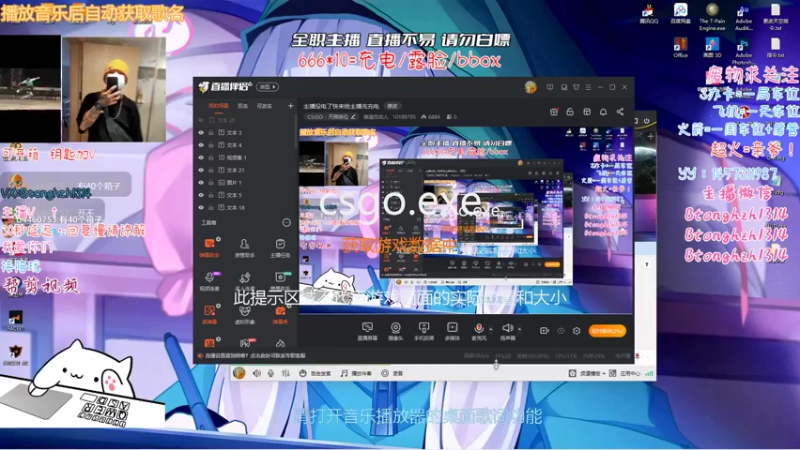800x450 pixels.
Task: Open the 主播任务 tool
Action: tap(280, 247)
